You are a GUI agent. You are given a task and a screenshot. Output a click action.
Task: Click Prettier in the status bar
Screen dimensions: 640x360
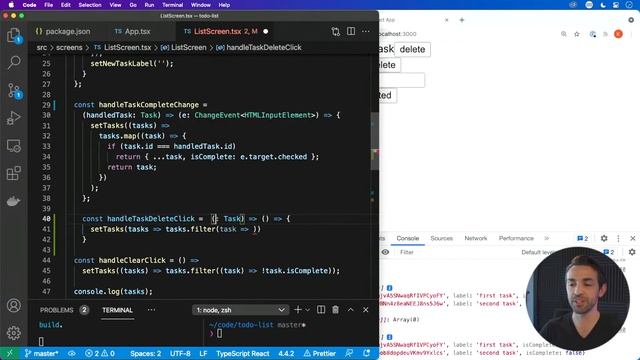point(320,353)
